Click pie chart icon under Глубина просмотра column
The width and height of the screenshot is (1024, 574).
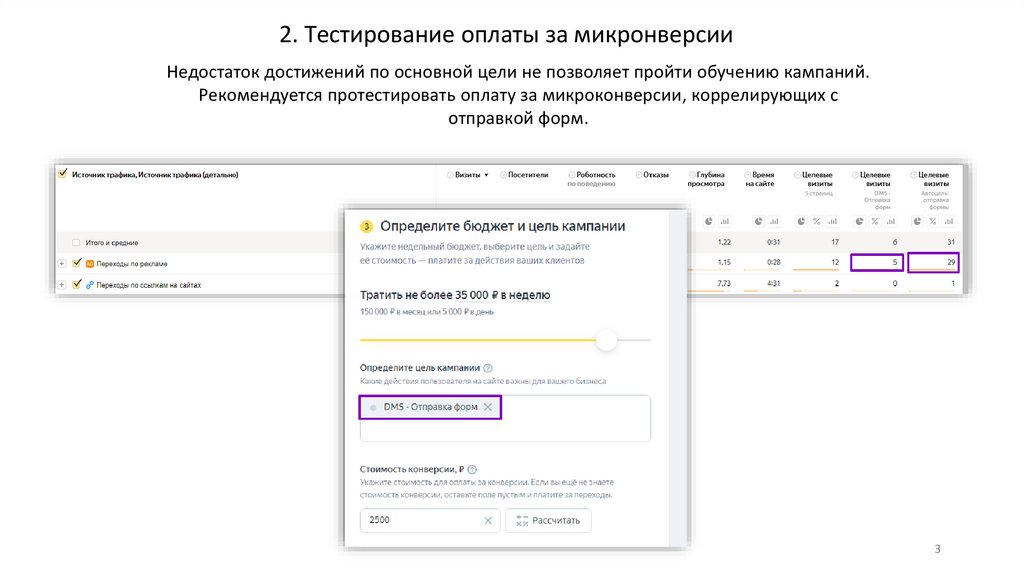coord(708,221)
